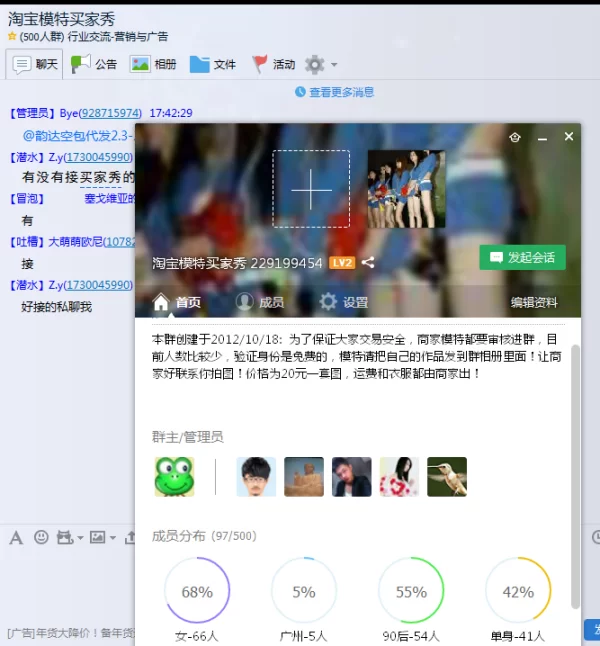Switch to the 成员 members tab
Image resolution: width=600 pixels, height=646 pixels.
(x=259, y=302)
